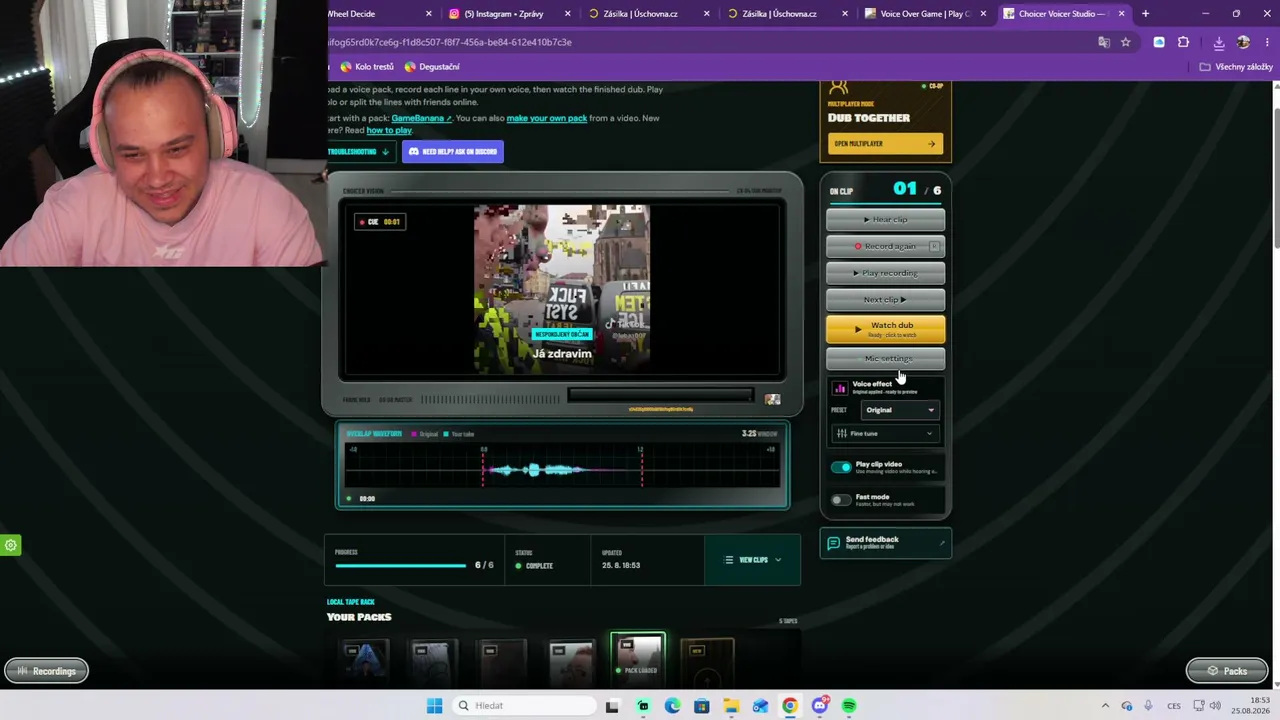Click the blue extension icon in the toolbar
The image size is (1280, 720).
(1159, 42)
